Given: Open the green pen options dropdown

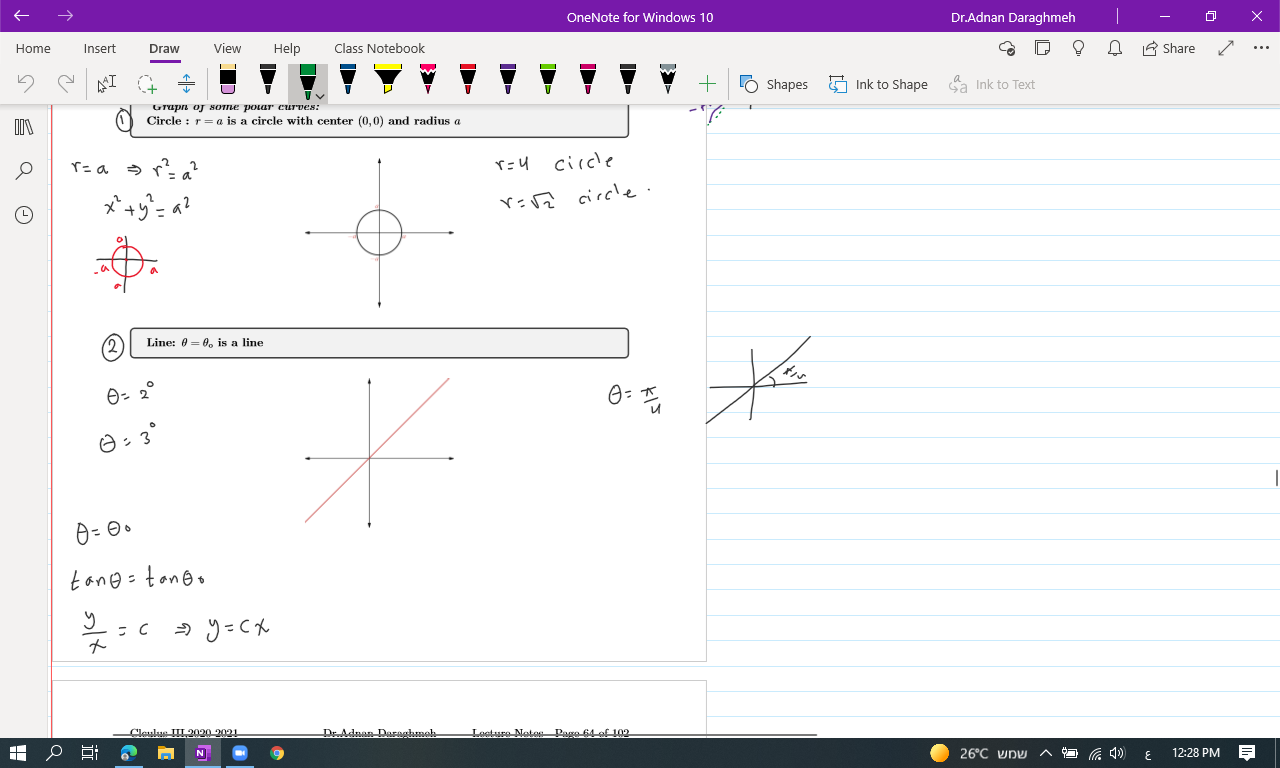Looking at the screenshot, I should 319,96.
